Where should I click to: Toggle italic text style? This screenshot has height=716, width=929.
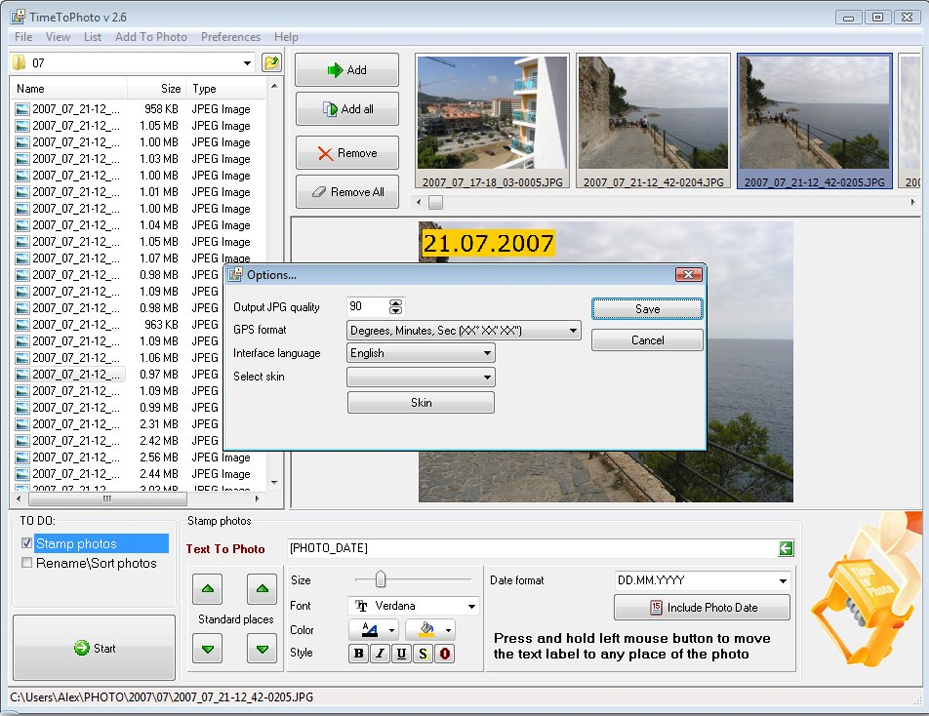tap(380, 654)
